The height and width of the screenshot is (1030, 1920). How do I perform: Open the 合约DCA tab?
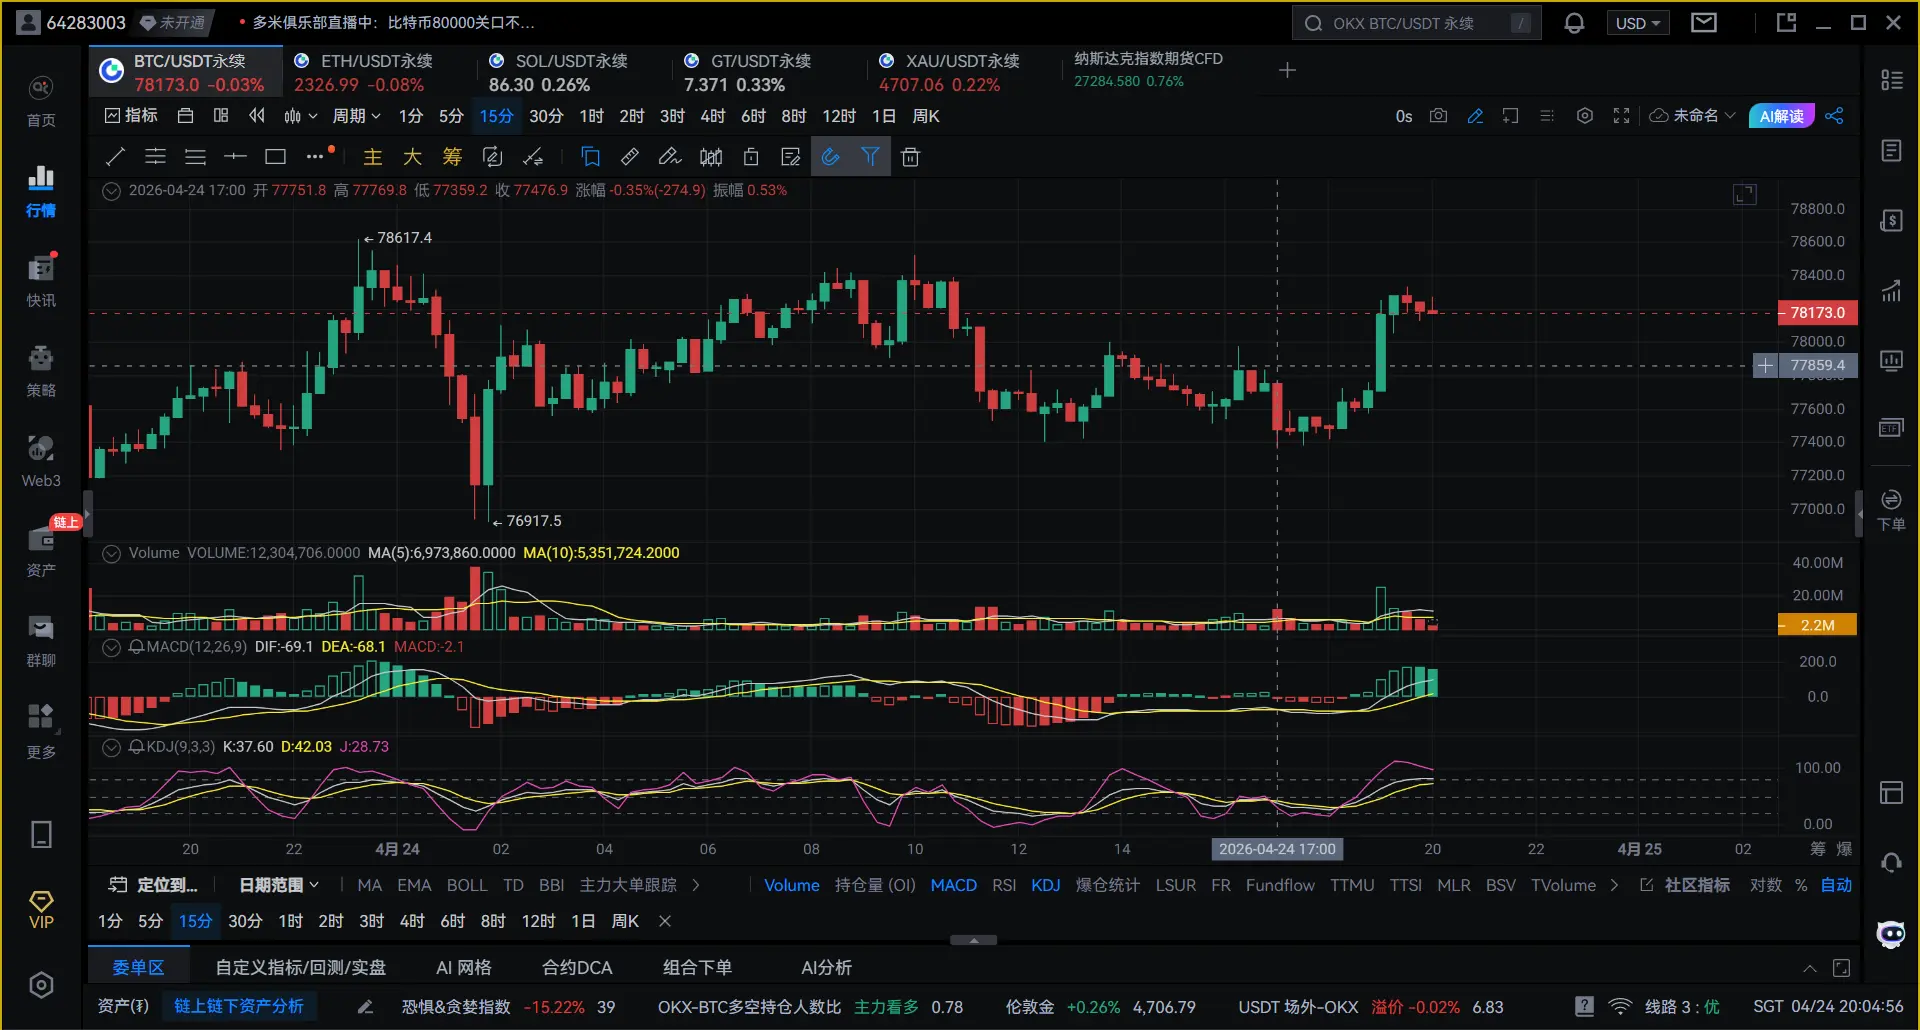(x=577, y=968)
